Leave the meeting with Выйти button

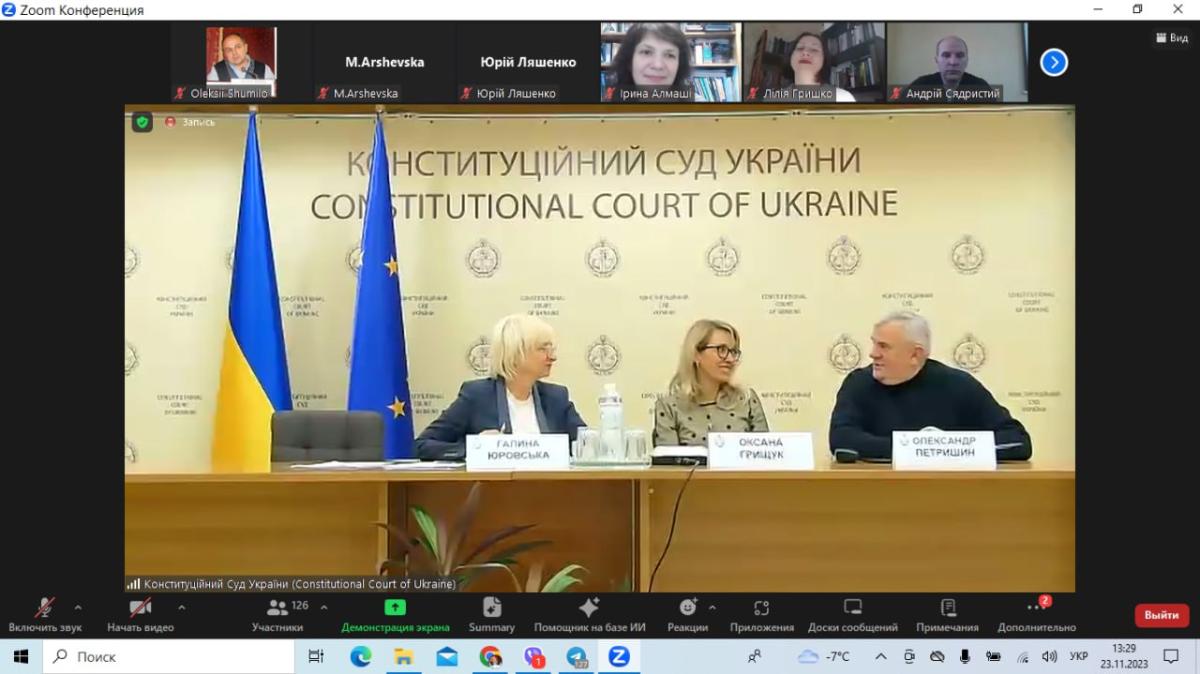(1161, 615)
